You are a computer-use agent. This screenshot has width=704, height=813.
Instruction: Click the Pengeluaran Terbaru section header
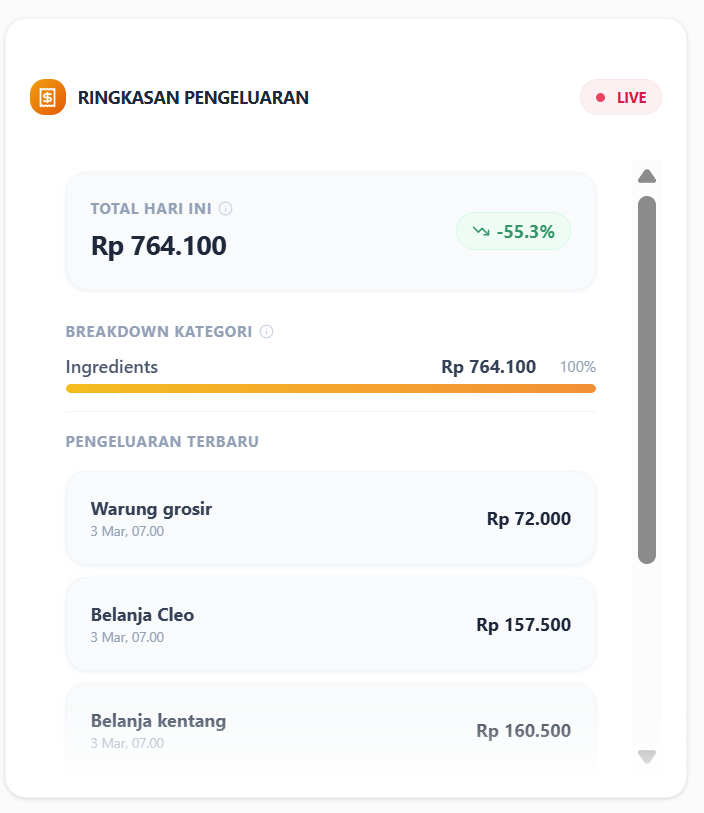click(x=162, y=441)
